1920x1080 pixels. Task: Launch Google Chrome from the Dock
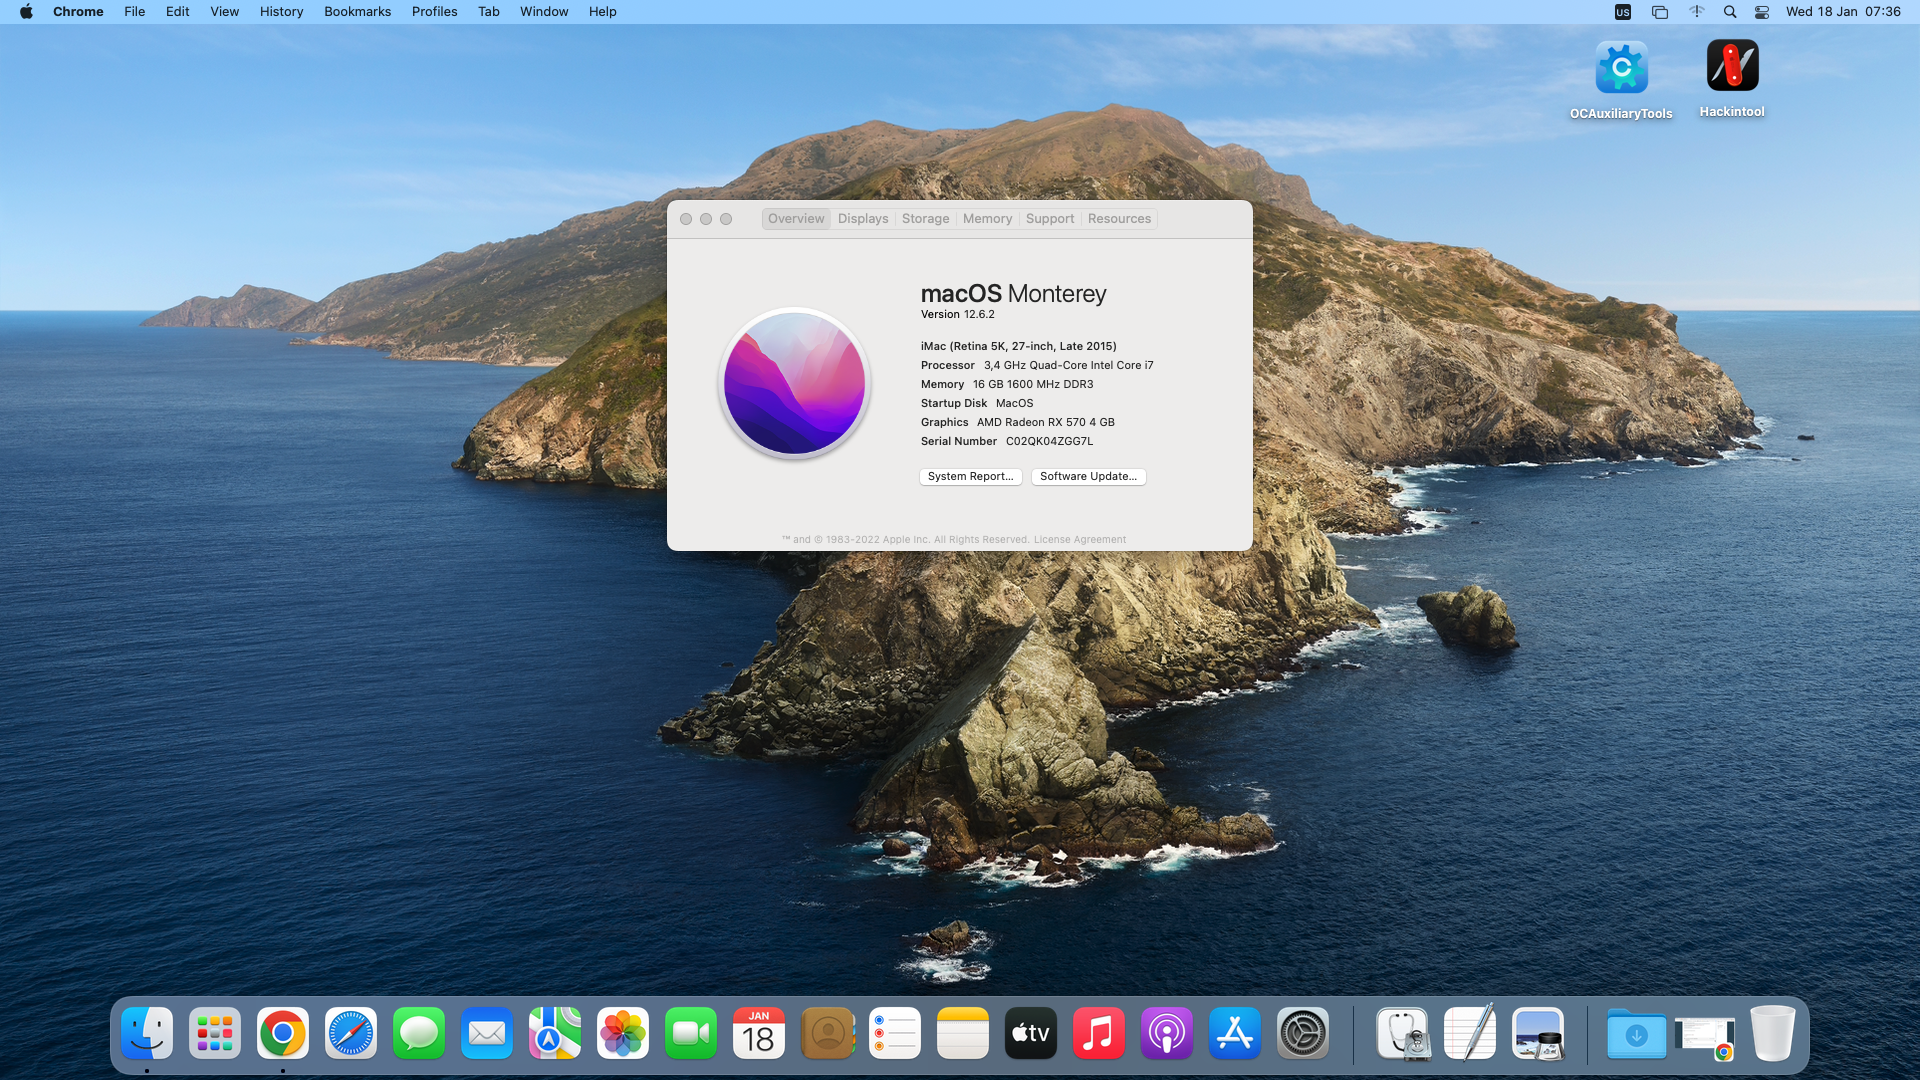coord(283,1033)
